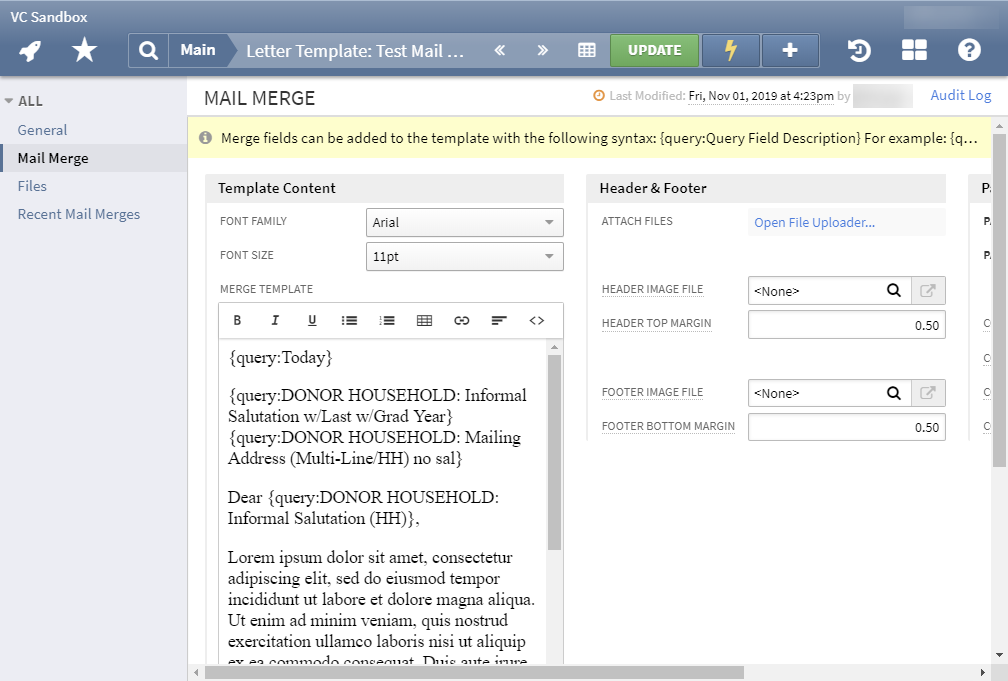Apply italic formatting in the template toolbar
This screenshot has height=681, width=1008.
275,320
